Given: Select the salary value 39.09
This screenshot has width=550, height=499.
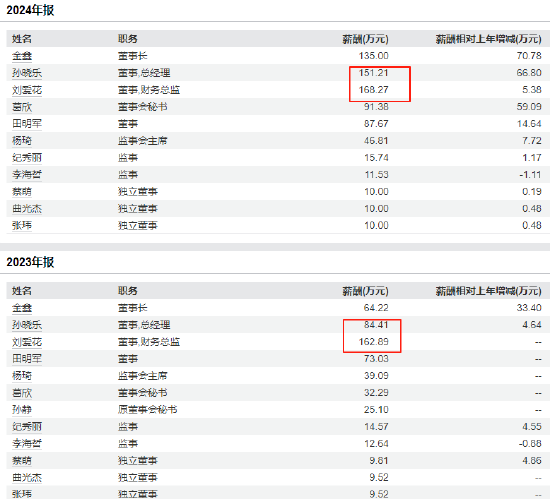Looking at the screenshot, I should (x=376, y=376).
